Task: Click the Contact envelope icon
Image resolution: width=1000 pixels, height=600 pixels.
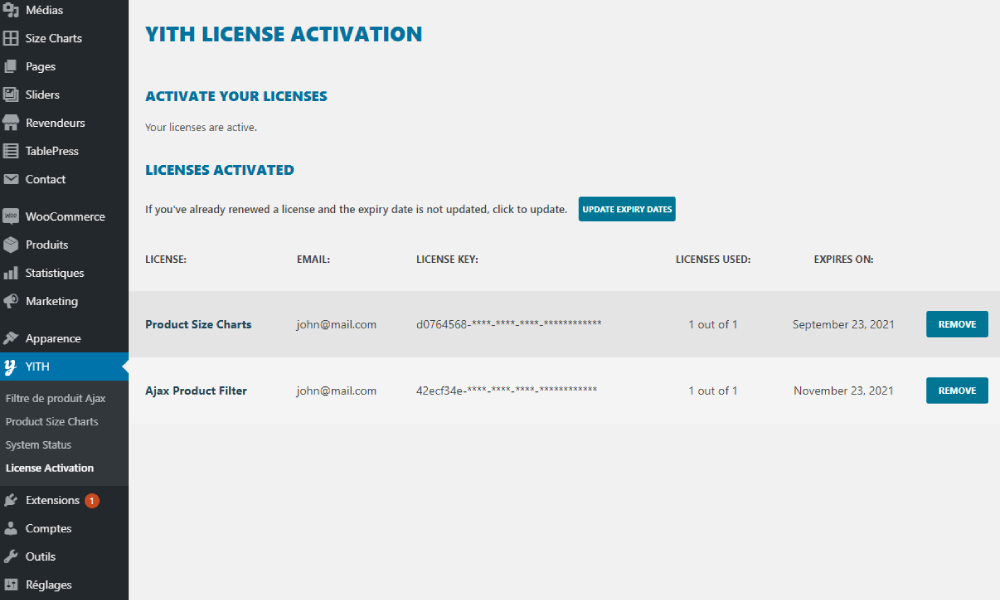Action: pyautogui.click(x=11, y=179)
